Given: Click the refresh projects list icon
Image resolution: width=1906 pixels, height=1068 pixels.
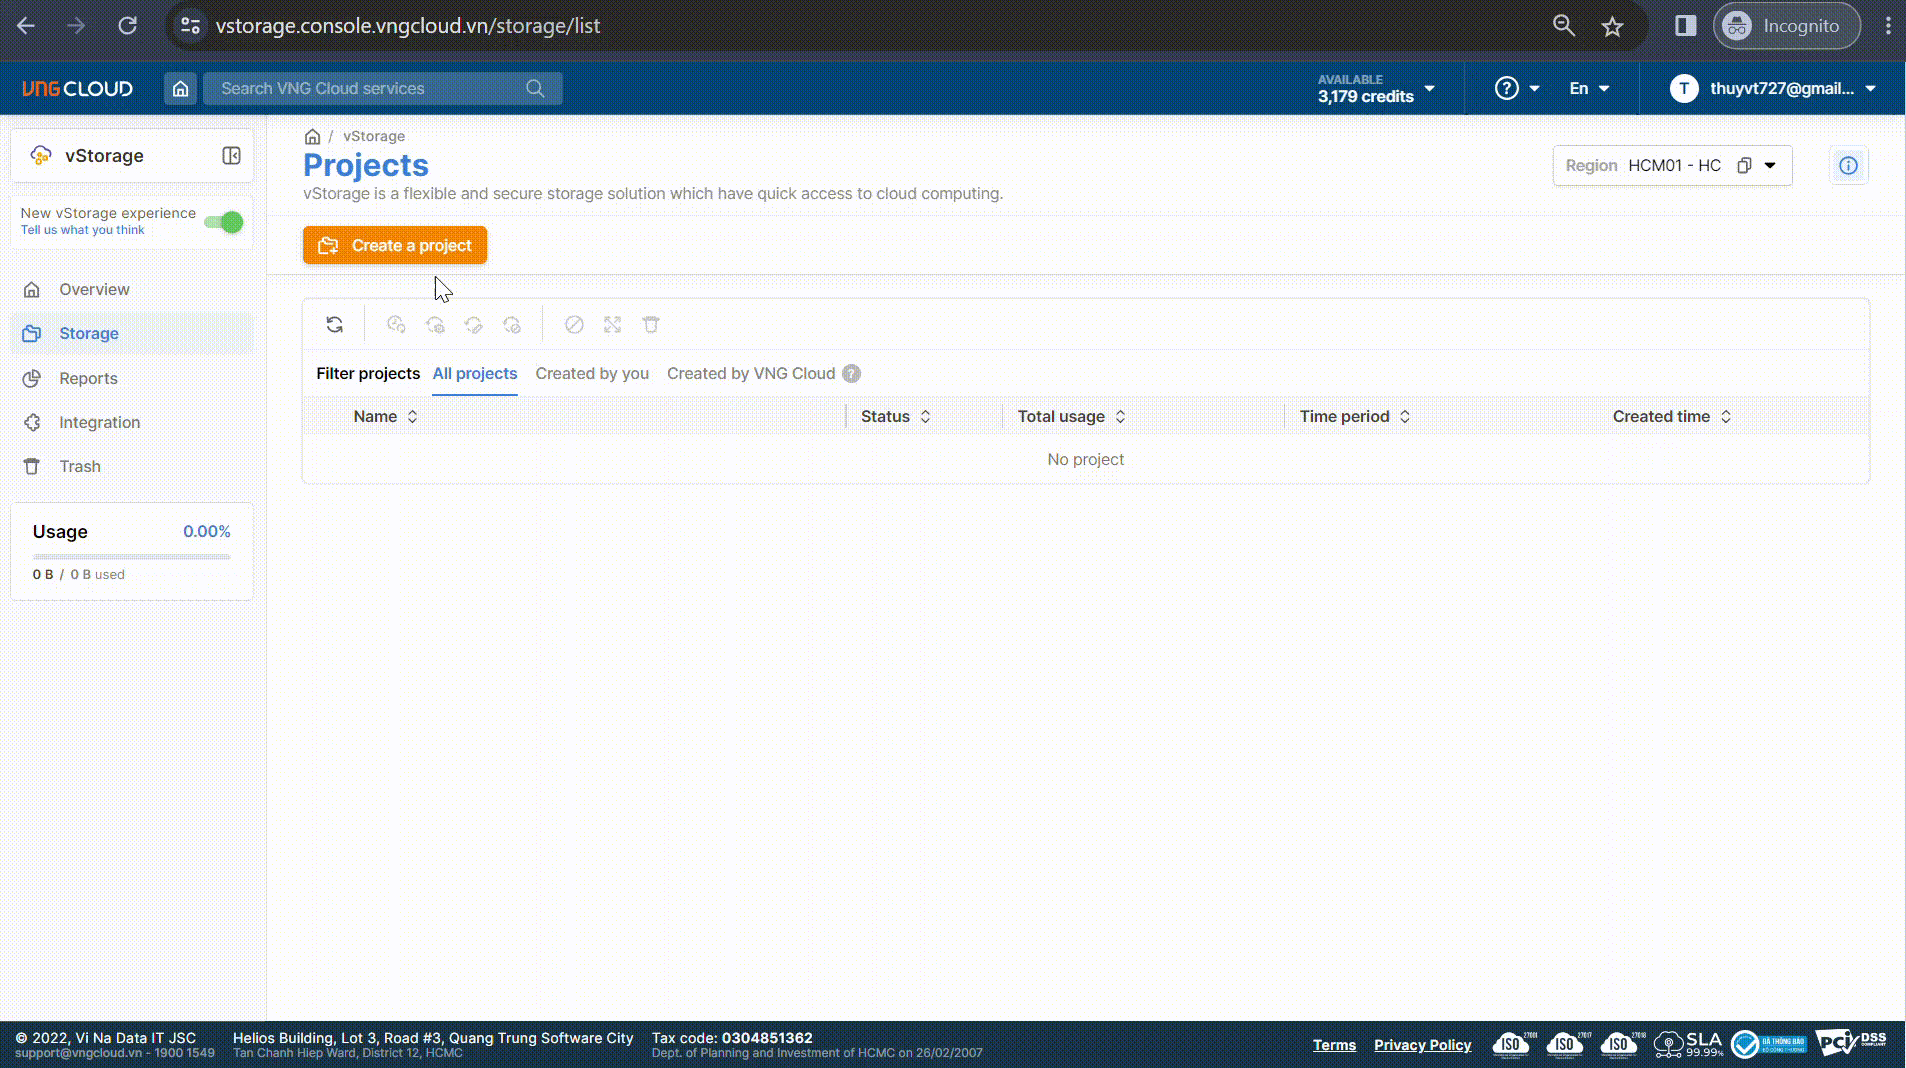Looking at the screenshot, I should [x=334, y=325].
